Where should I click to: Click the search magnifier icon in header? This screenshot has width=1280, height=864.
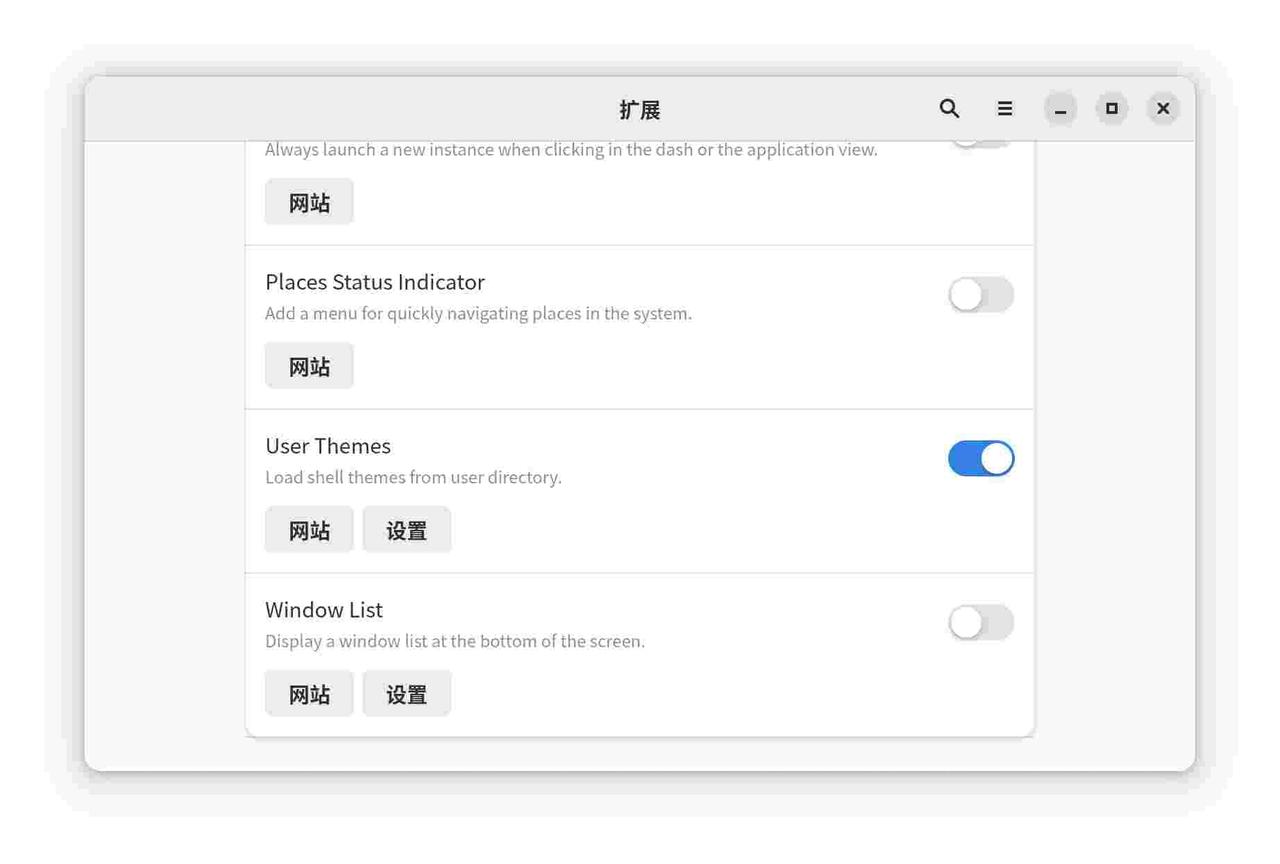pyautogui.click(x=949, y=108)
